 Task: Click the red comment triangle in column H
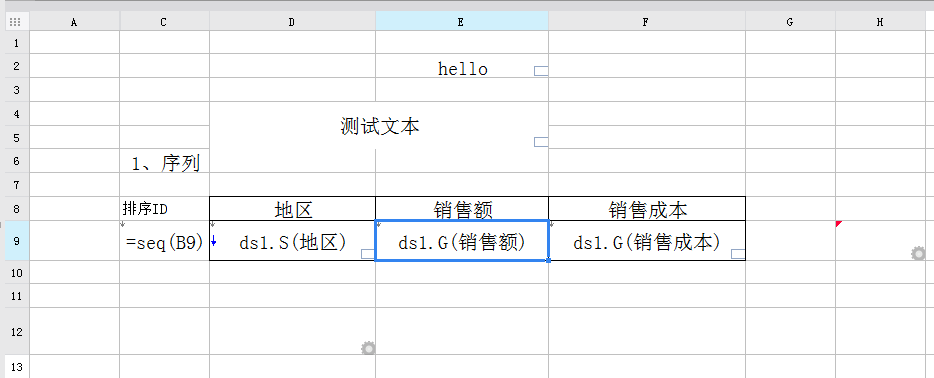(x=839, y=224)
